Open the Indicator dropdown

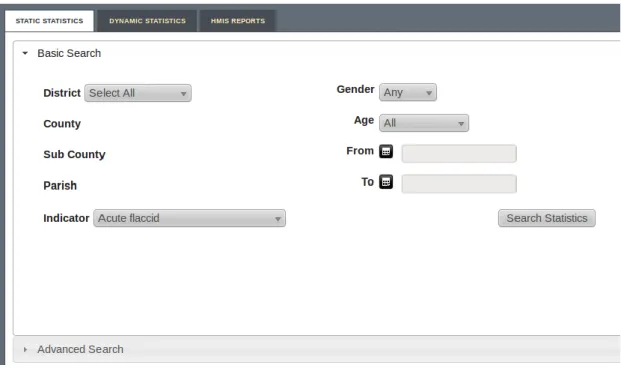[x=189, y=218]
